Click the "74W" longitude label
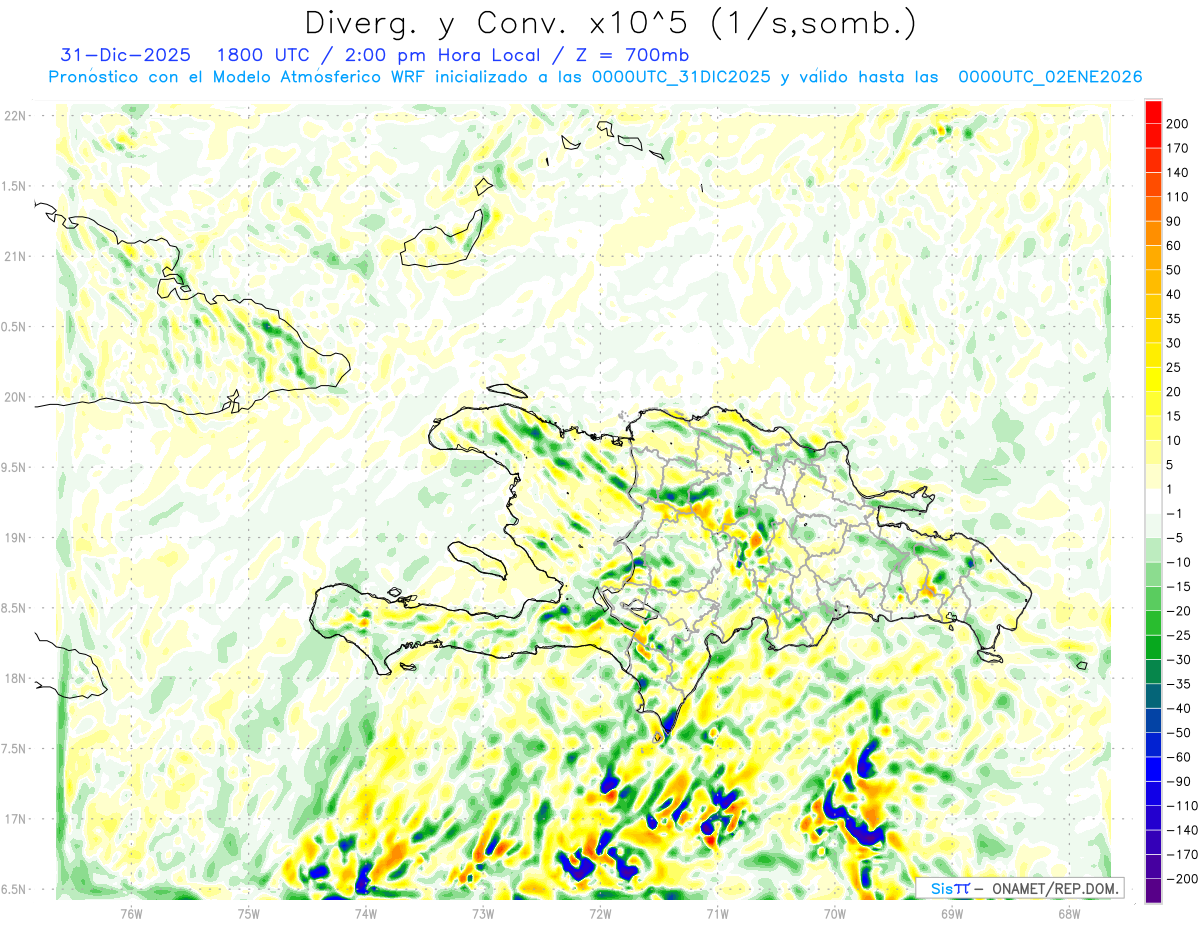The height and width of the screenshot is (927, 1200). click(365, 913)
